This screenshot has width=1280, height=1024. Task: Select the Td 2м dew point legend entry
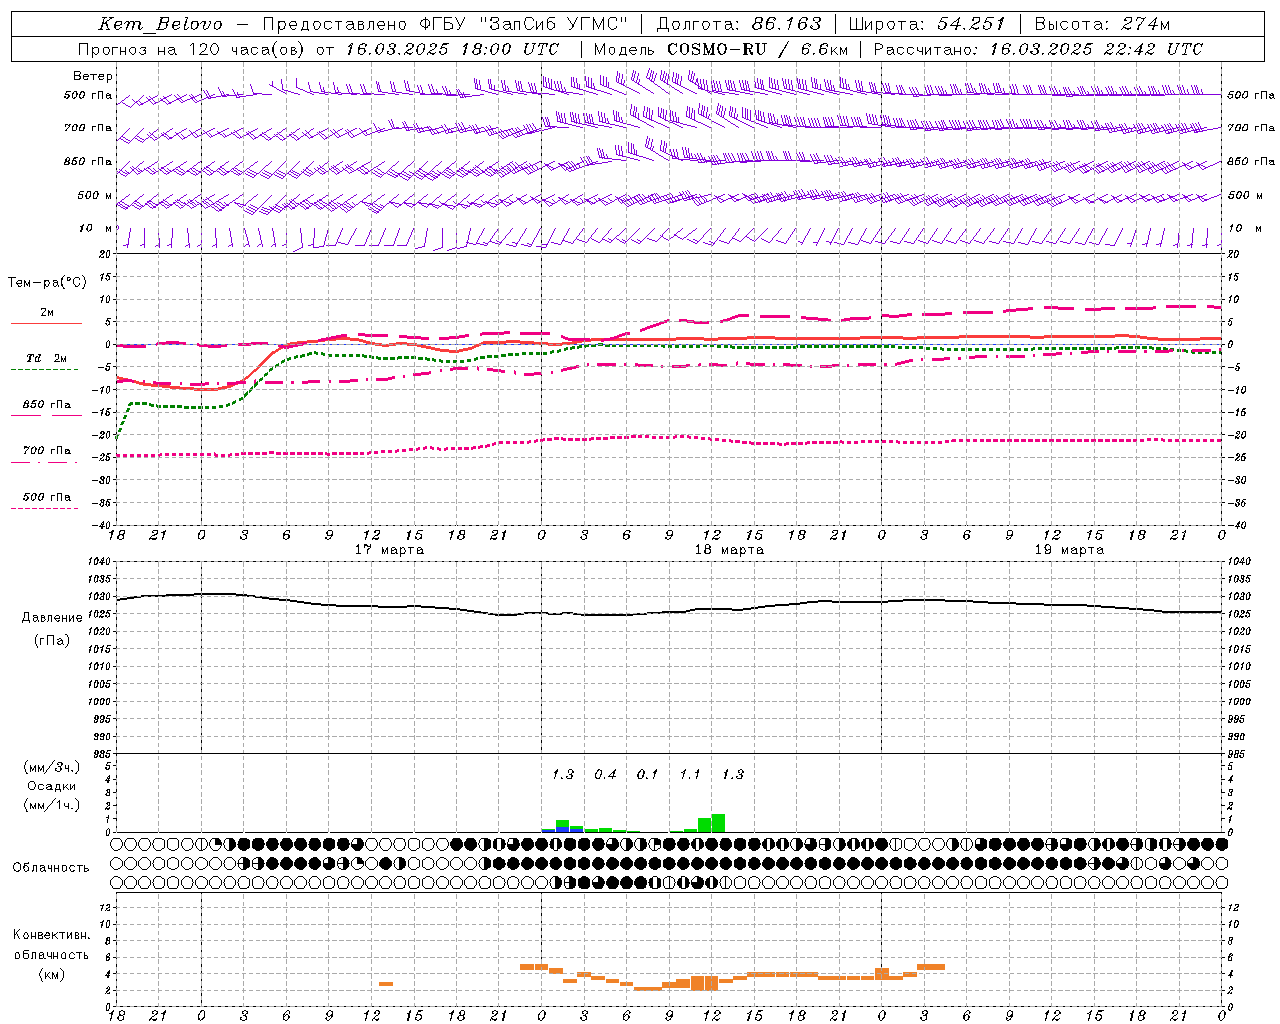pos(46,358)
